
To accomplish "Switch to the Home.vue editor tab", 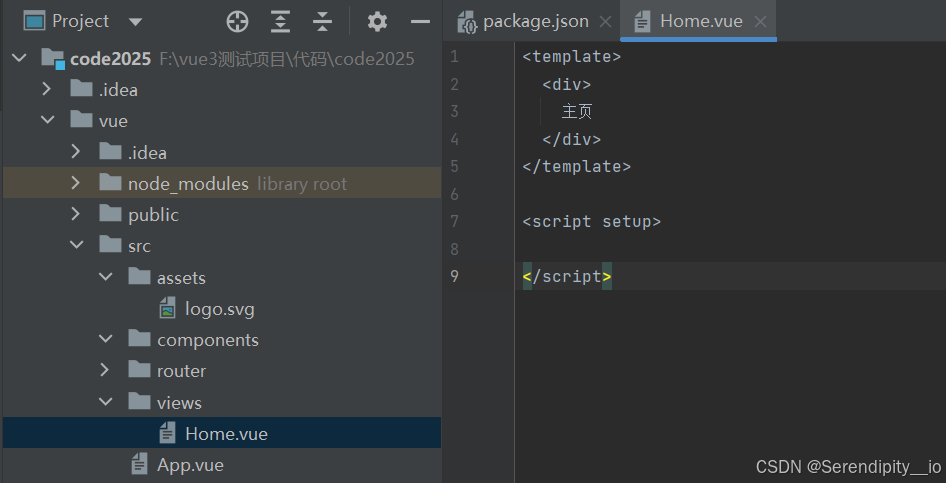I will pyautogui.click(x=701, y=21).
